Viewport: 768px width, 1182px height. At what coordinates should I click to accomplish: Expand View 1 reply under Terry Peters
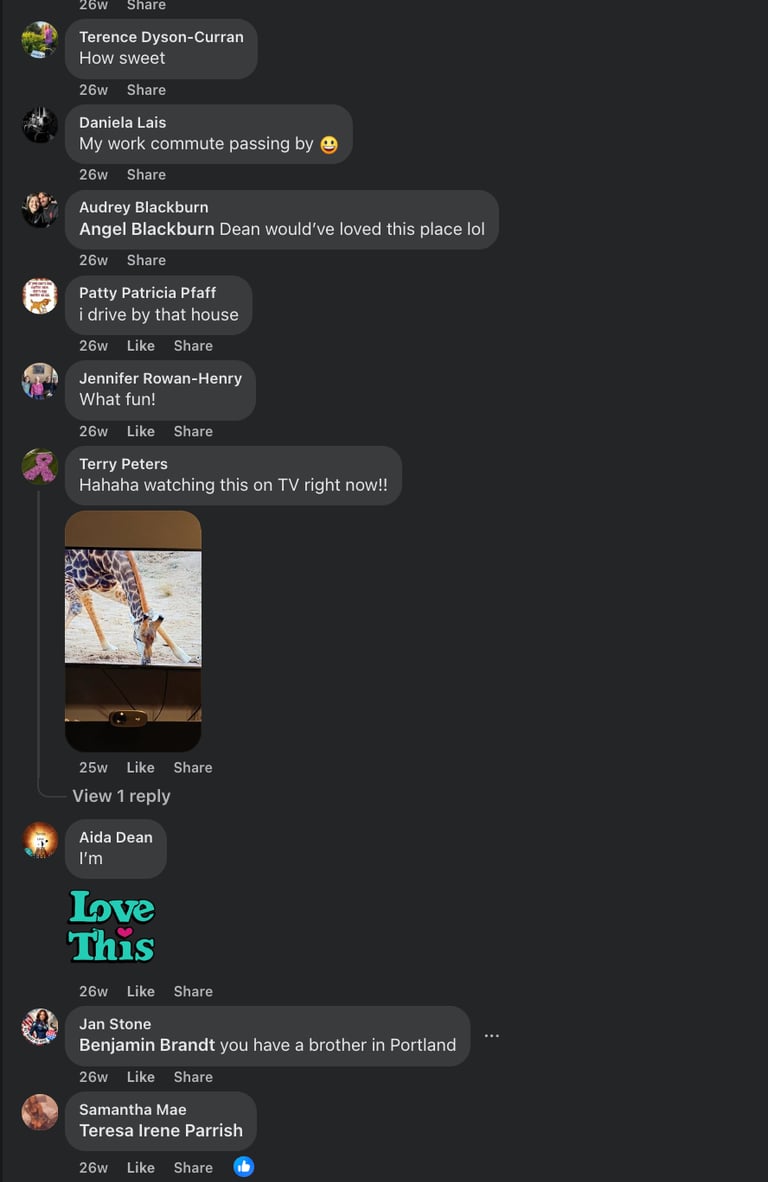pos(121,796)
